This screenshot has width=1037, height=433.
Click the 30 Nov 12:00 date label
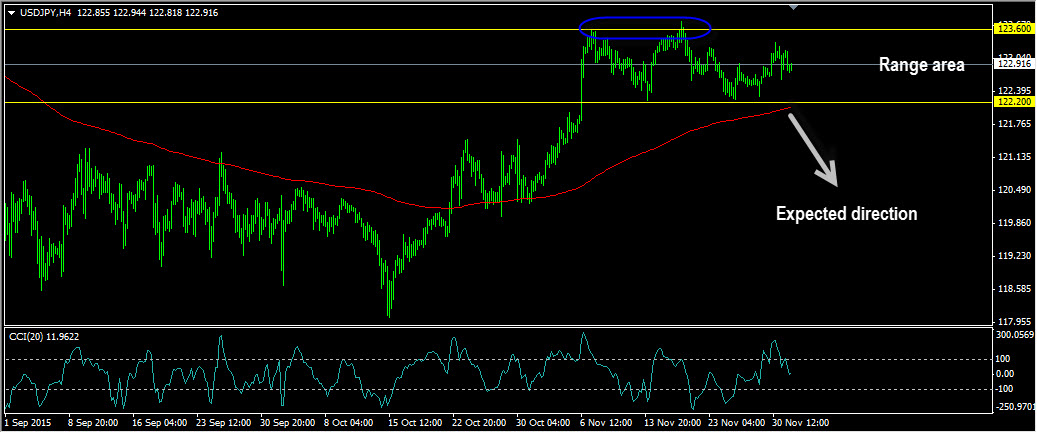802,422
